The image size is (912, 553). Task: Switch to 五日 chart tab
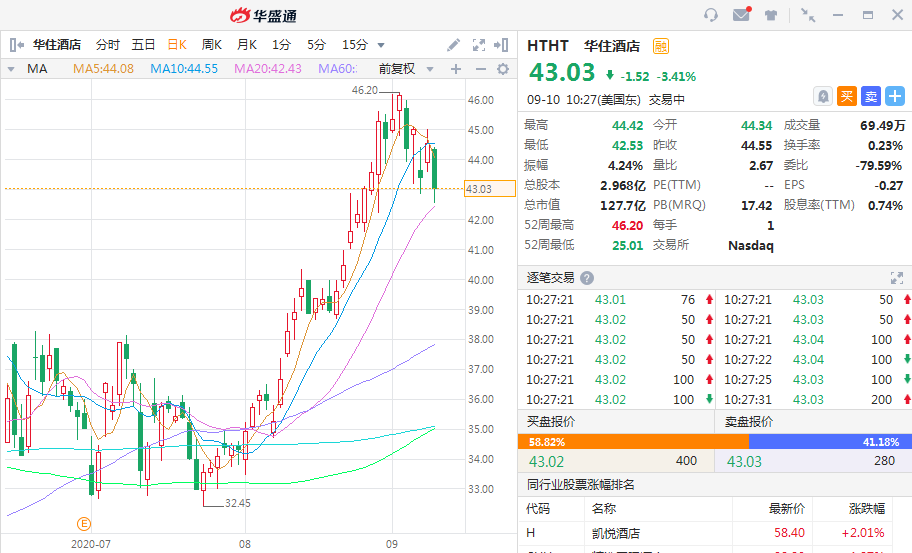click(x=143, y=45)
